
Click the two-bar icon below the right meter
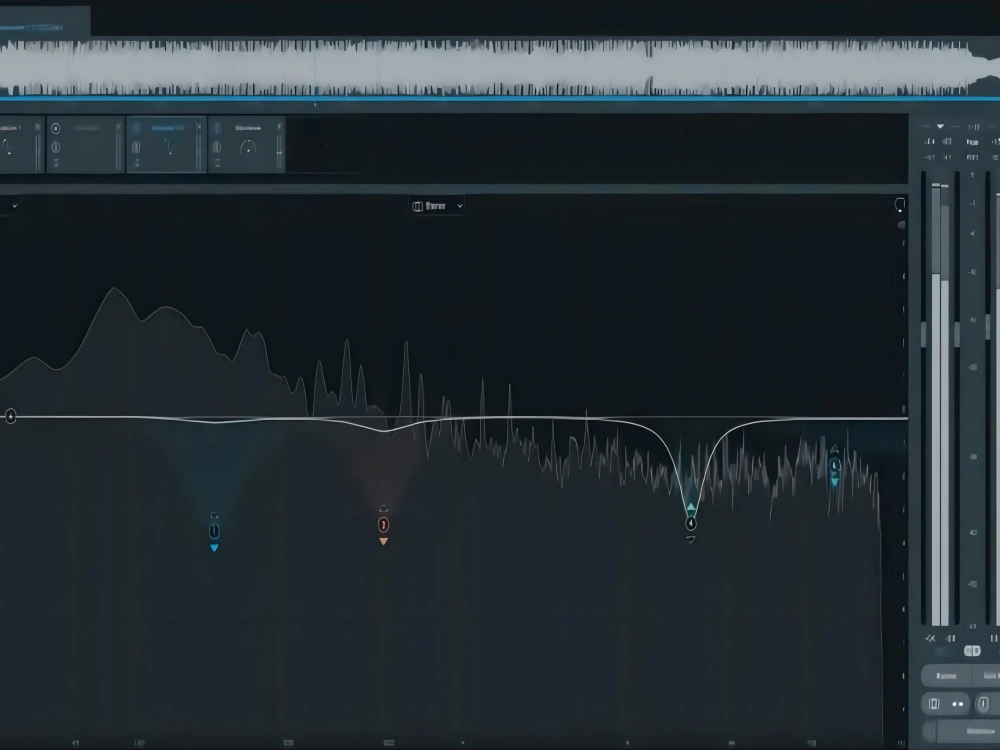tap(994, 638)
